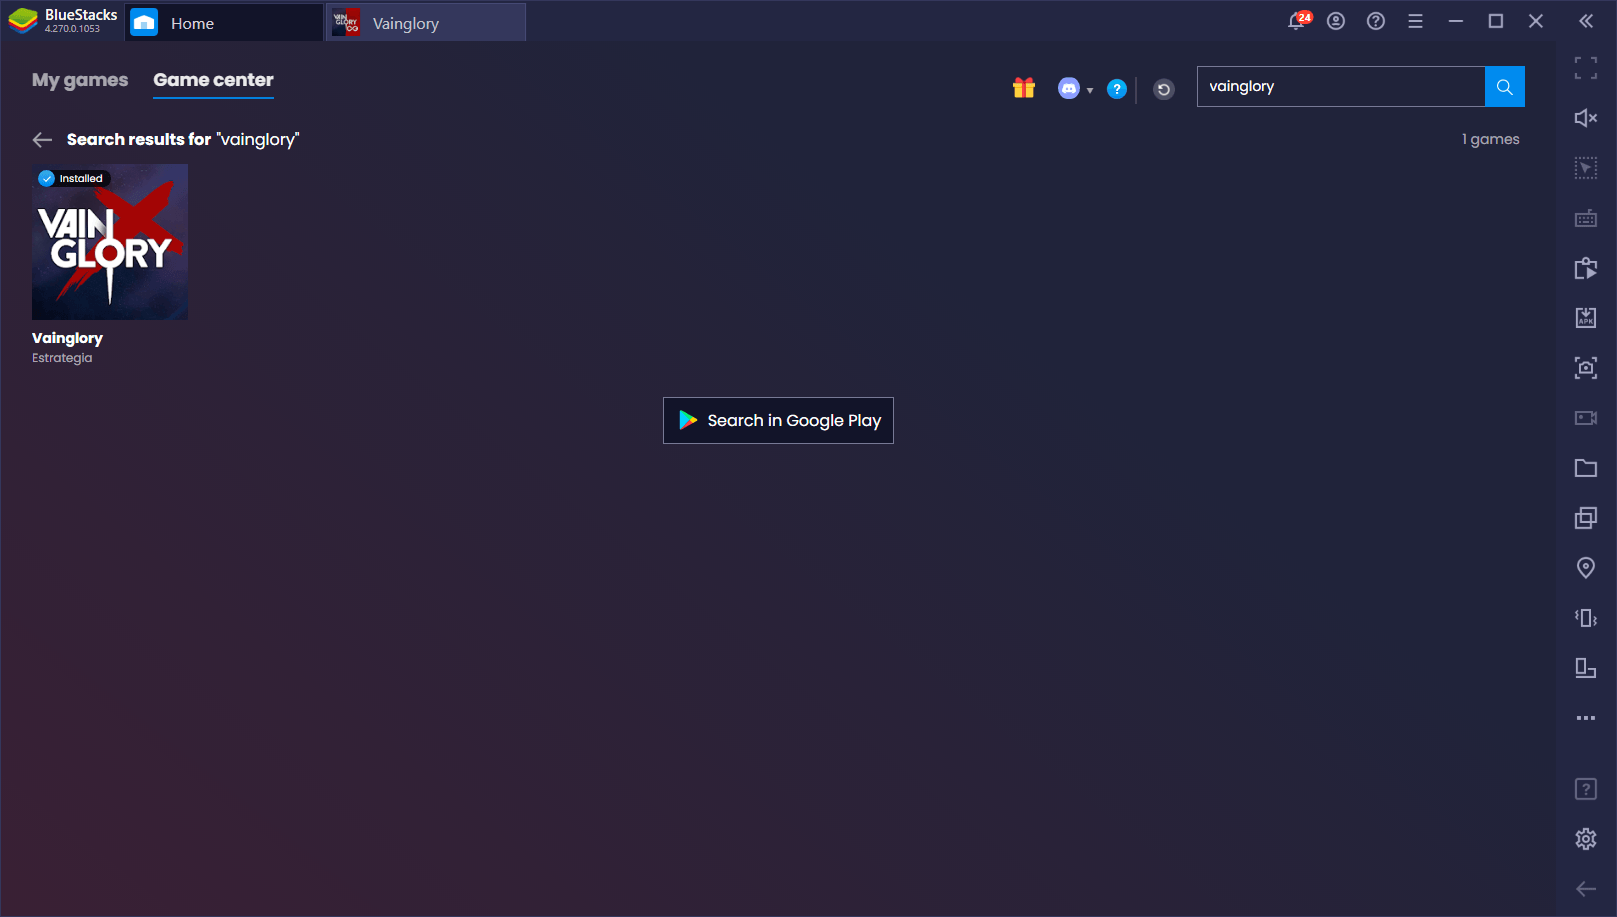The height and width of the screenshot is (917, 1617).
Task: Expand the Discord dropdown arrow
Action: [1090, 90]
